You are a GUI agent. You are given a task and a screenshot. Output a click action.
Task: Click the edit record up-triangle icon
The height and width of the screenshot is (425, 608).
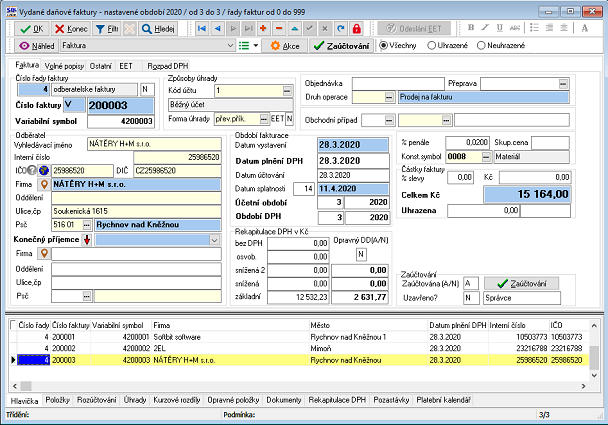[x=295, y=28]
